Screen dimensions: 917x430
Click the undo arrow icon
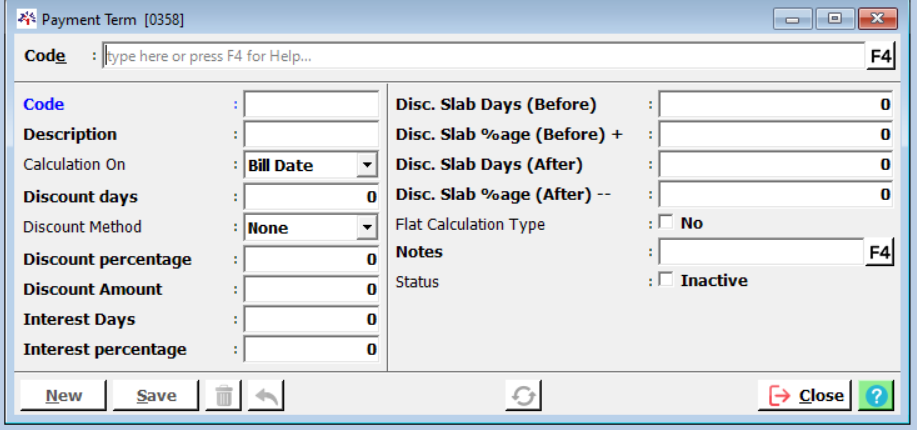click(265, 396)
